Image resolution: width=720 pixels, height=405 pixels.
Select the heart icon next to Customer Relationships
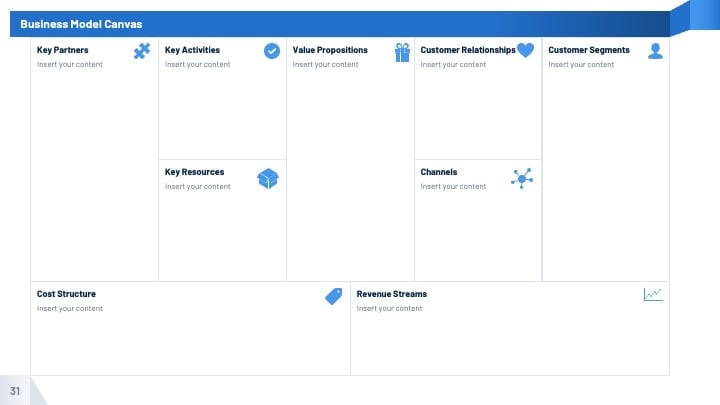(x=525, y=50)
